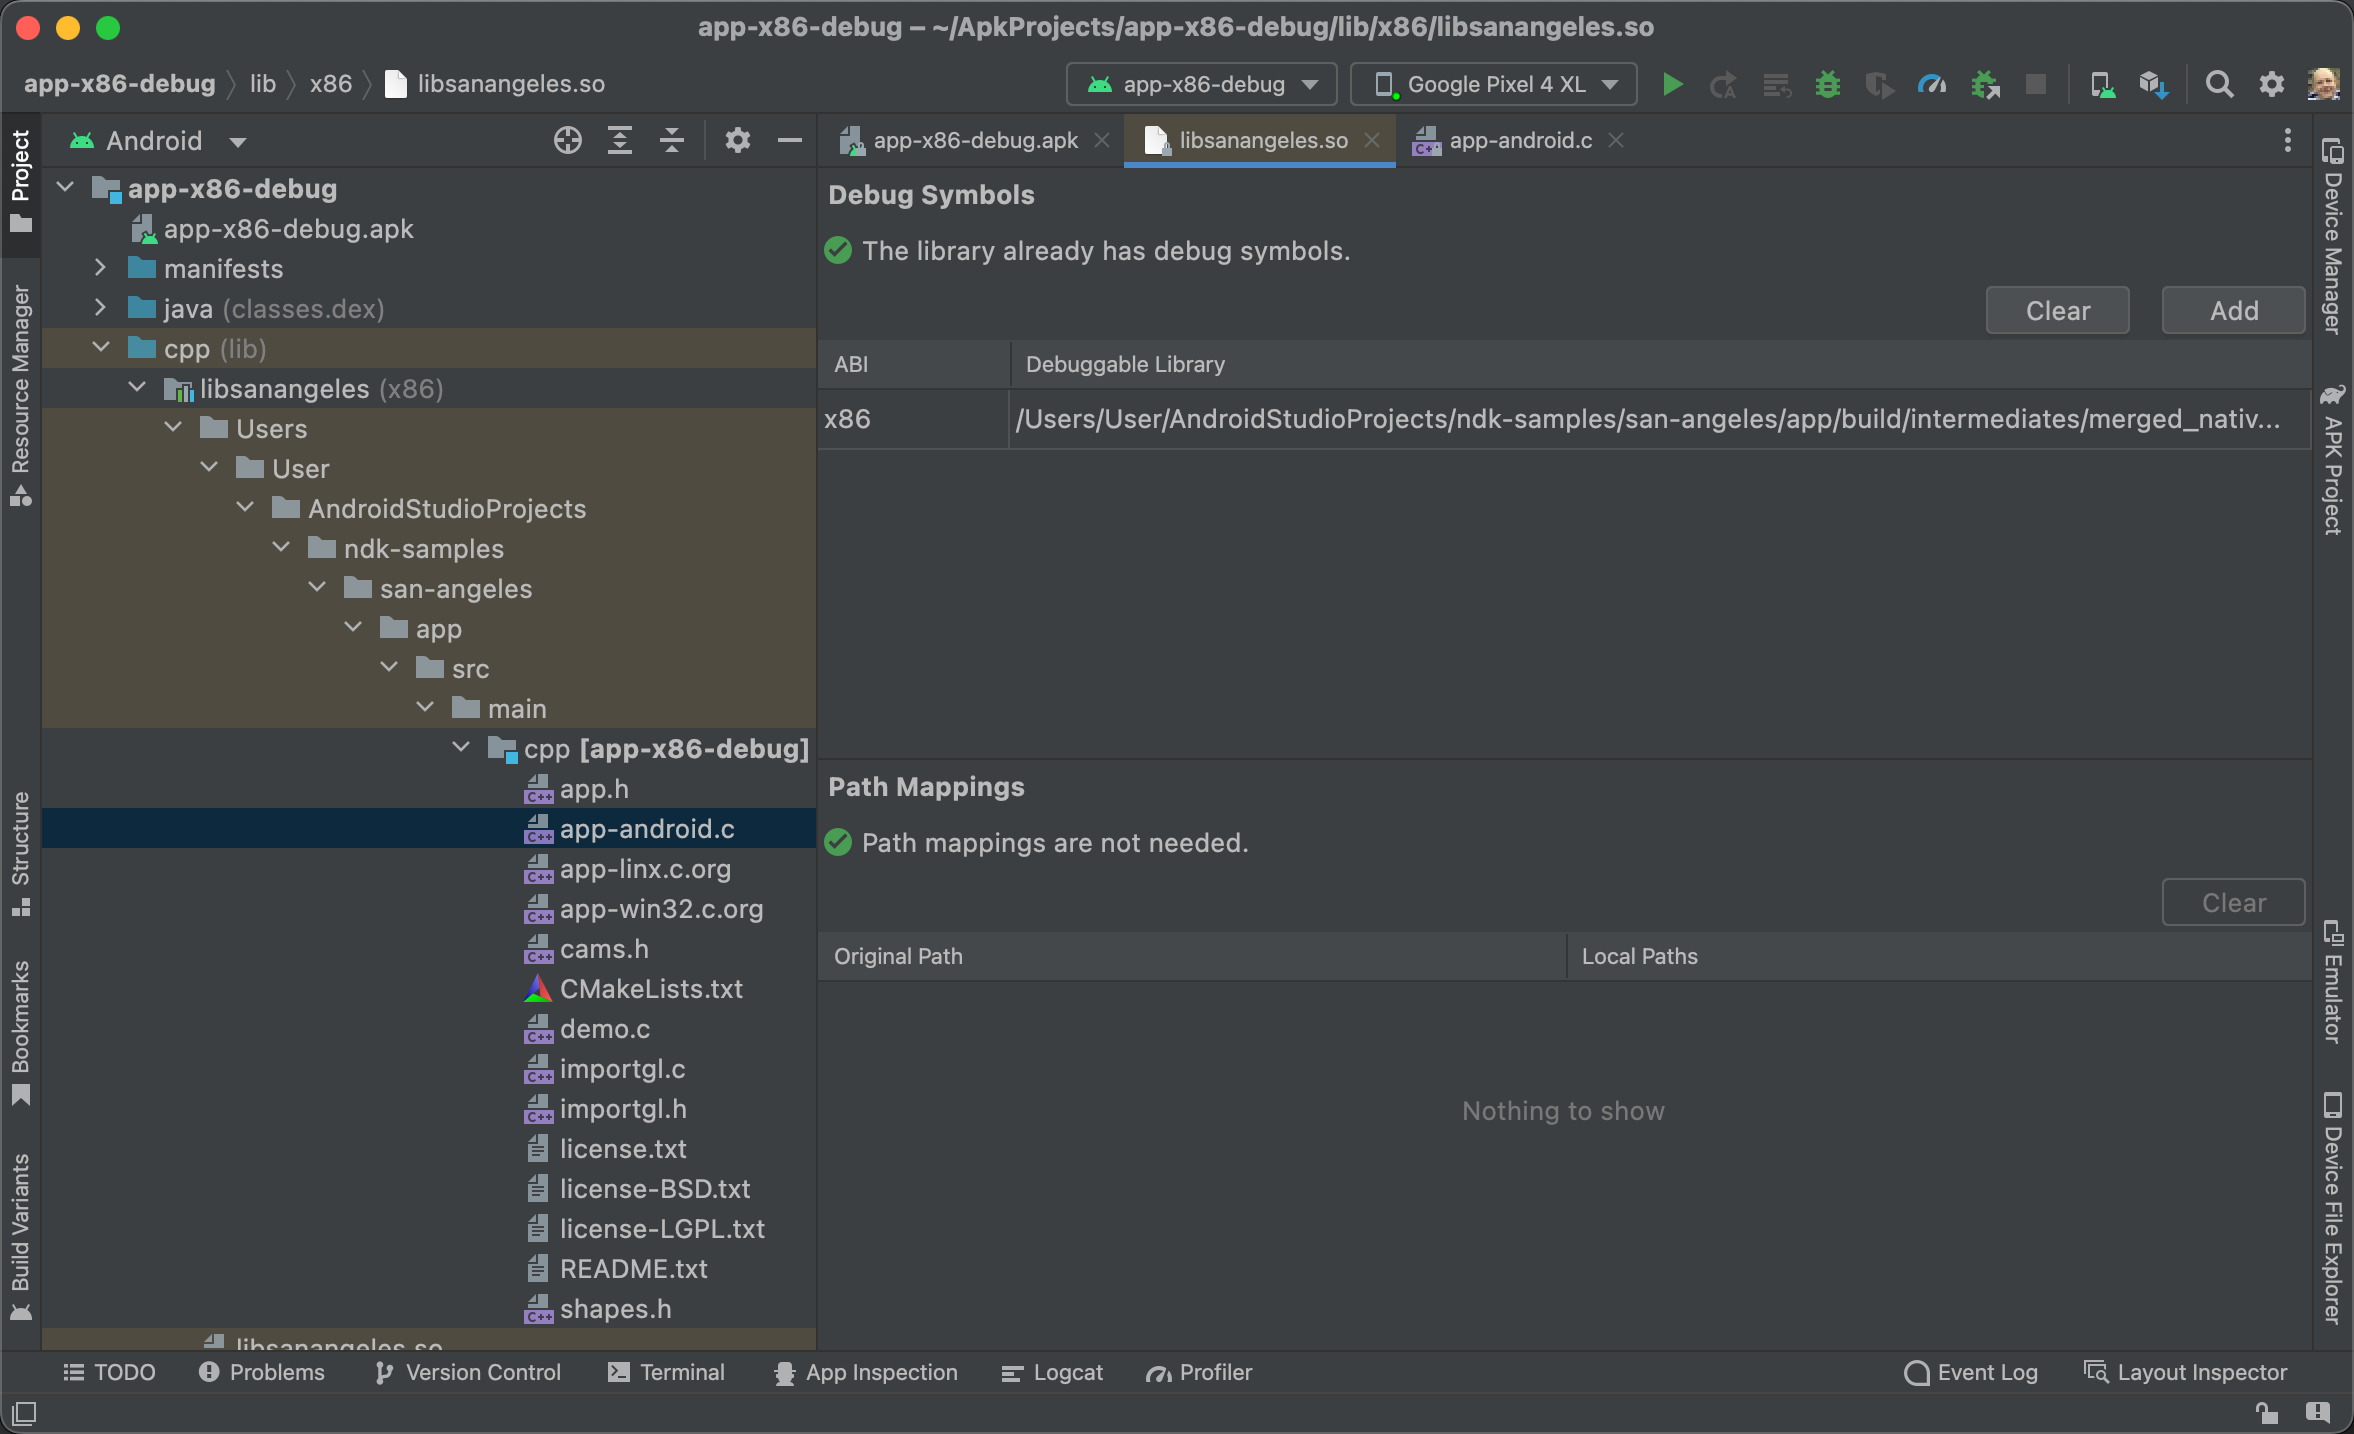
Task: Click the Run with coverage icon
Action: (x=1882, y=82)
